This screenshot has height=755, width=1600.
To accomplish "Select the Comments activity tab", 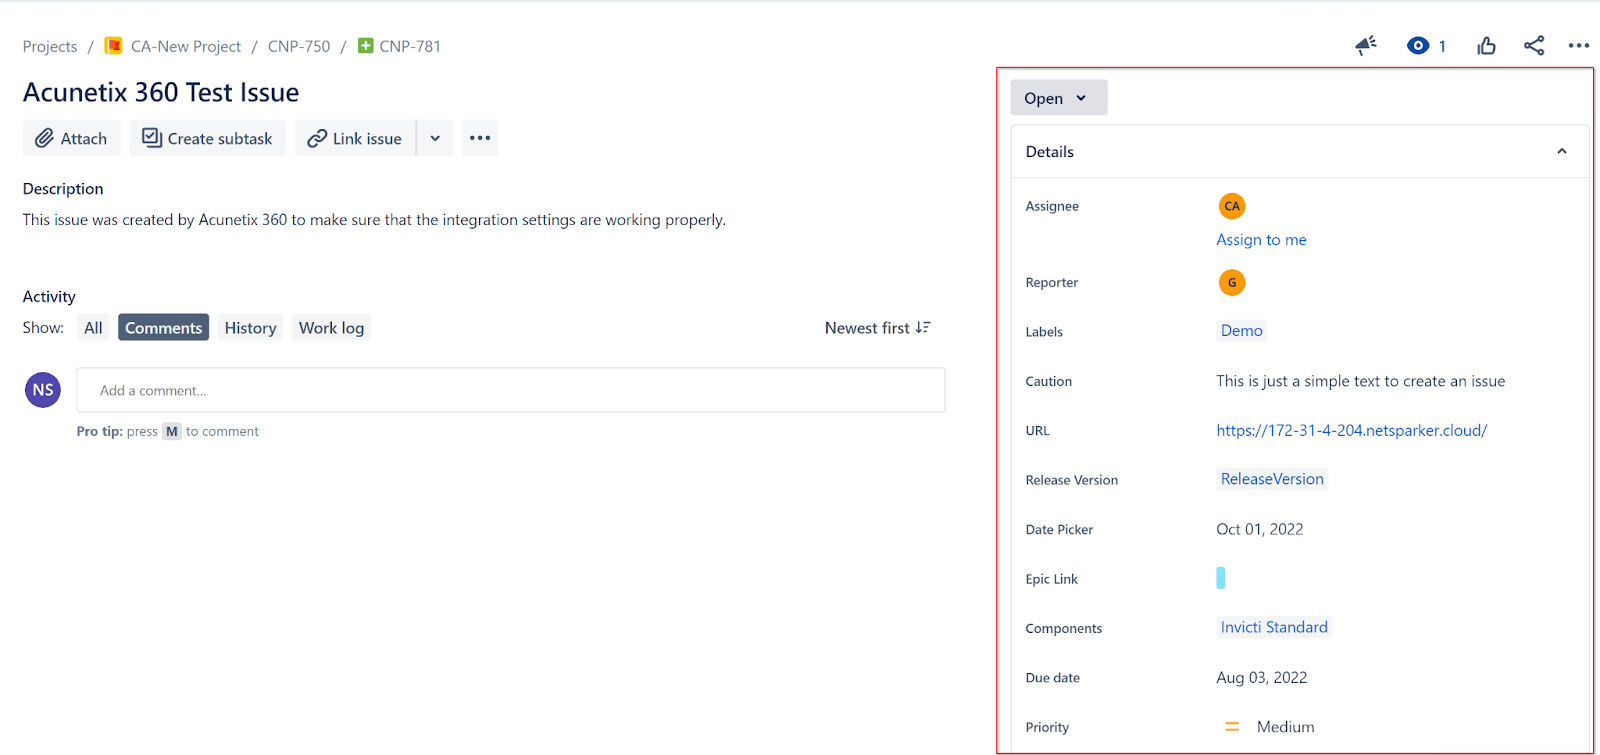I will [x=164, y=328].
